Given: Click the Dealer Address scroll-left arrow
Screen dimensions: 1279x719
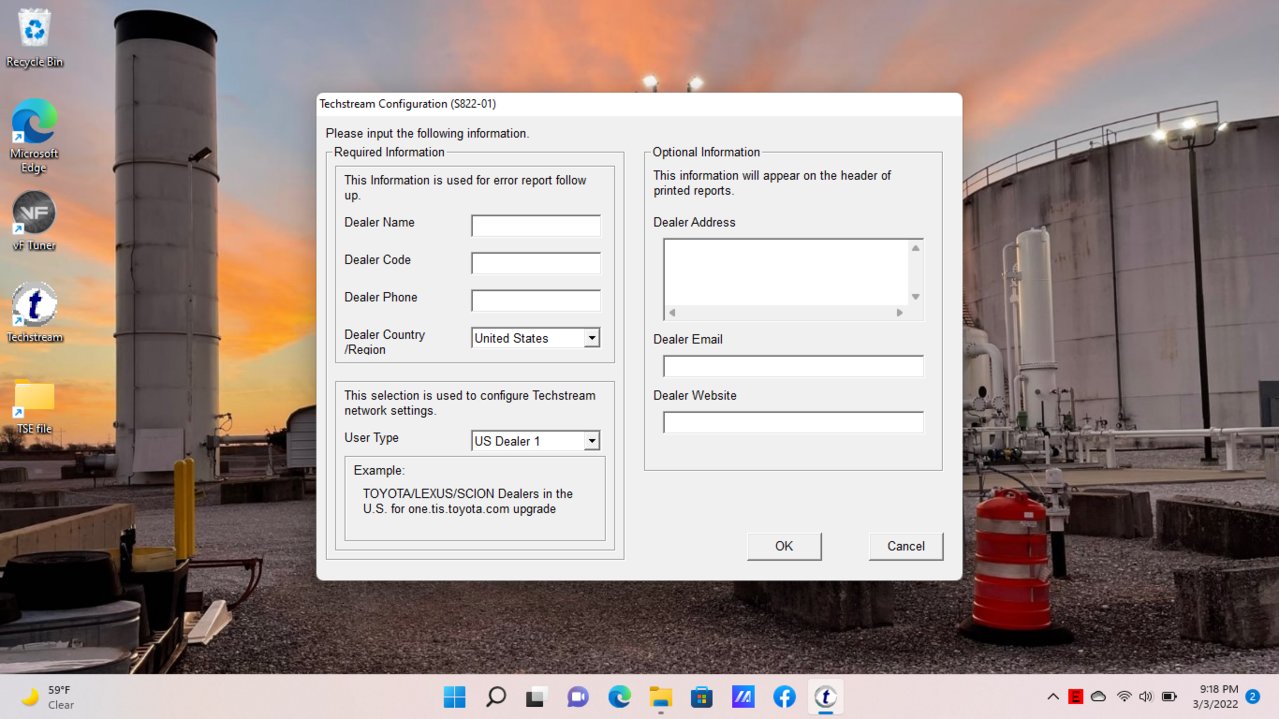Looking at the screenshot, I should (672, 313).
